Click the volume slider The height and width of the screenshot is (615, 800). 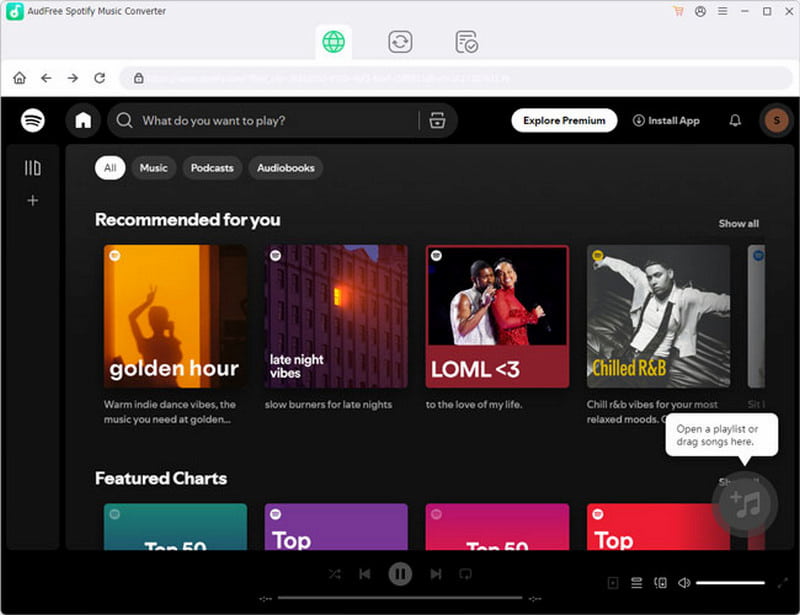[x=730, y=583]
